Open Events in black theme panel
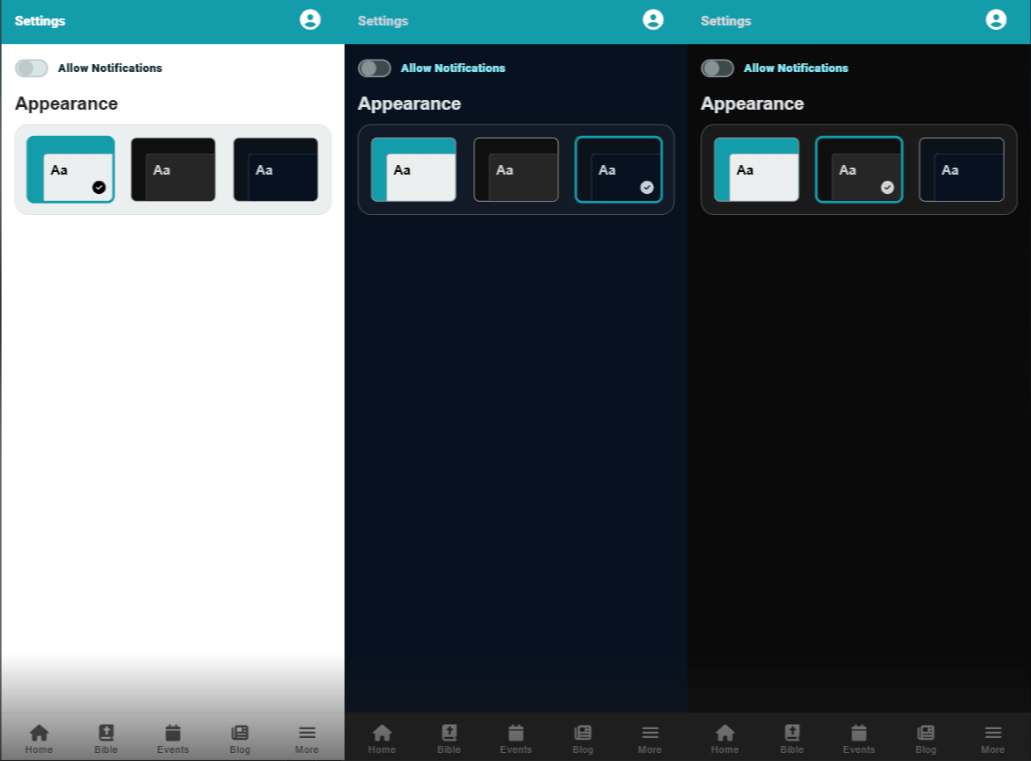Screen dimensions: 1031x761 [x=859, y=739]
